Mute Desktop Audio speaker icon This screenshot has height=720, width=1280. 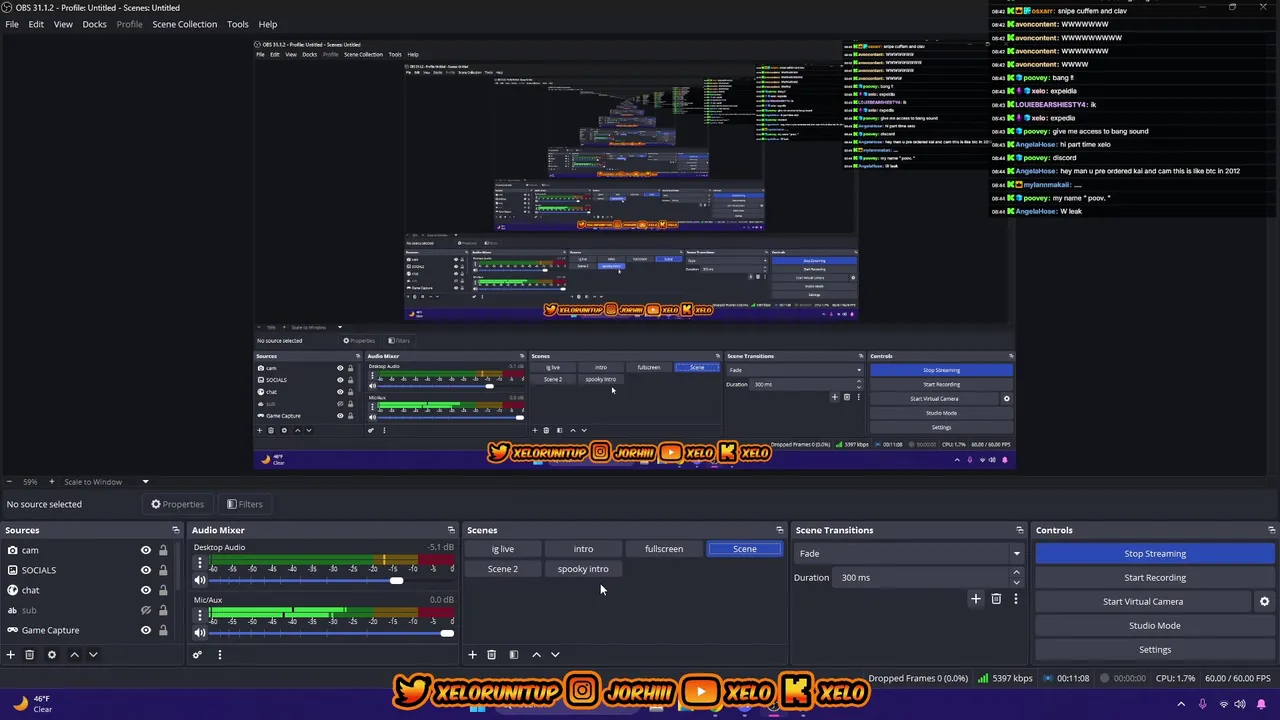coord(200,580)
